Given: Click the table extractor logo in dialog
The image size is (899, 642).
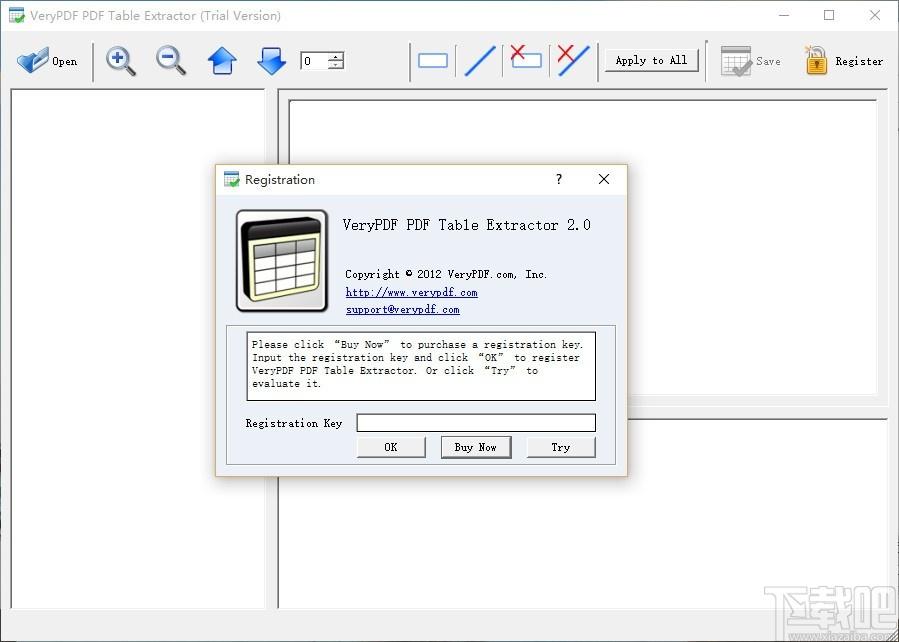Looking at the screenshot, I should 282,261.
